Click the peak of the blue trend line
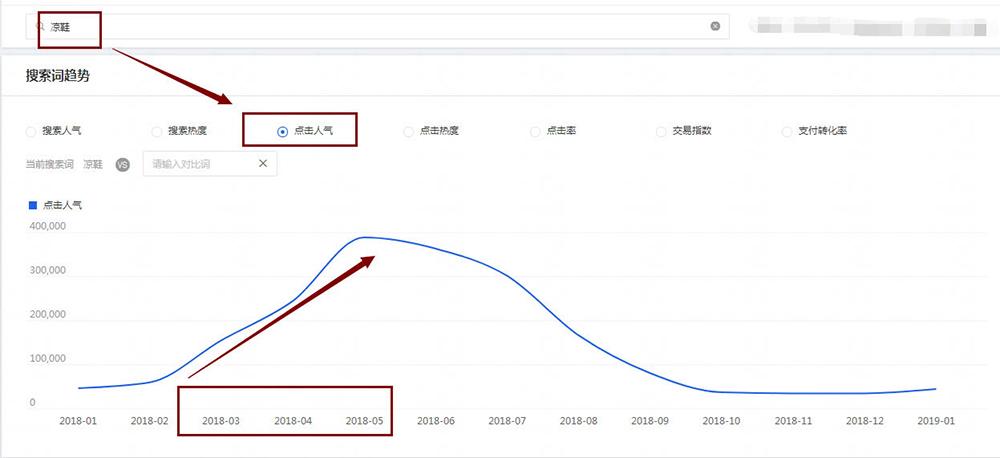 [367, 237]
